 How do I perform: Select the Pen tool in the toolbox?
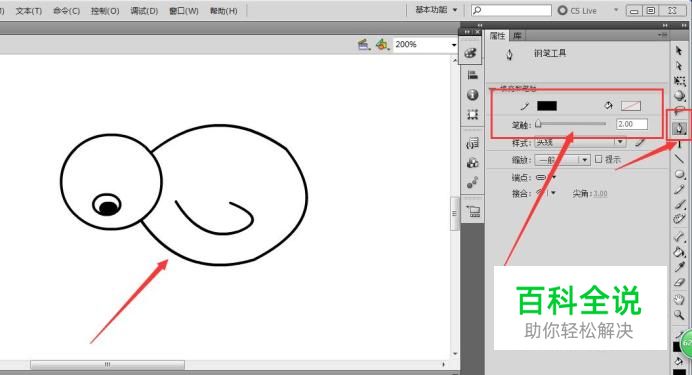click(x=679, y=129)
